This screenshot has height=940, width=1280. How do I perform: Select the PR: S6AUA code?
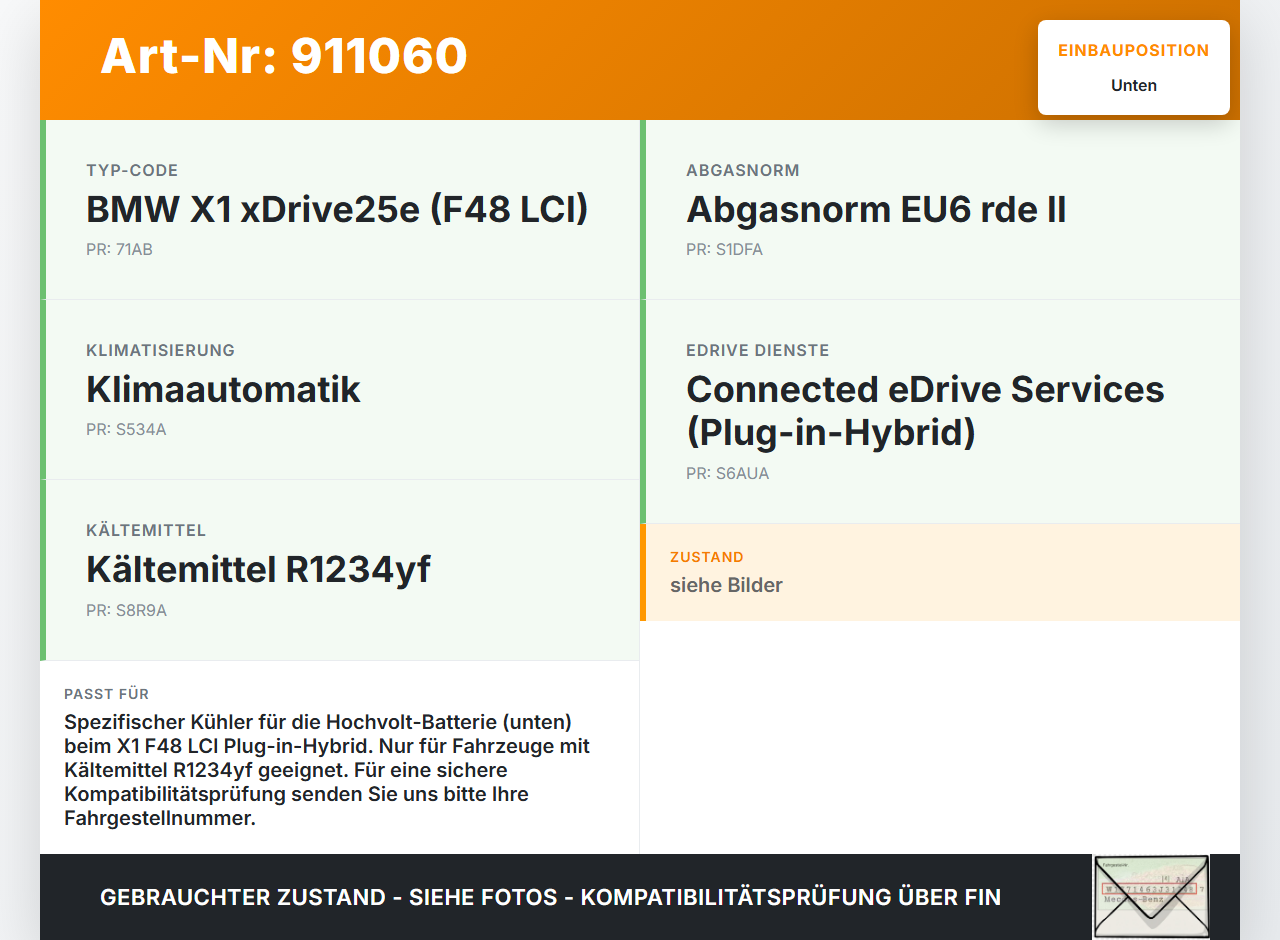pyautogui.click(x=728, y=473)
